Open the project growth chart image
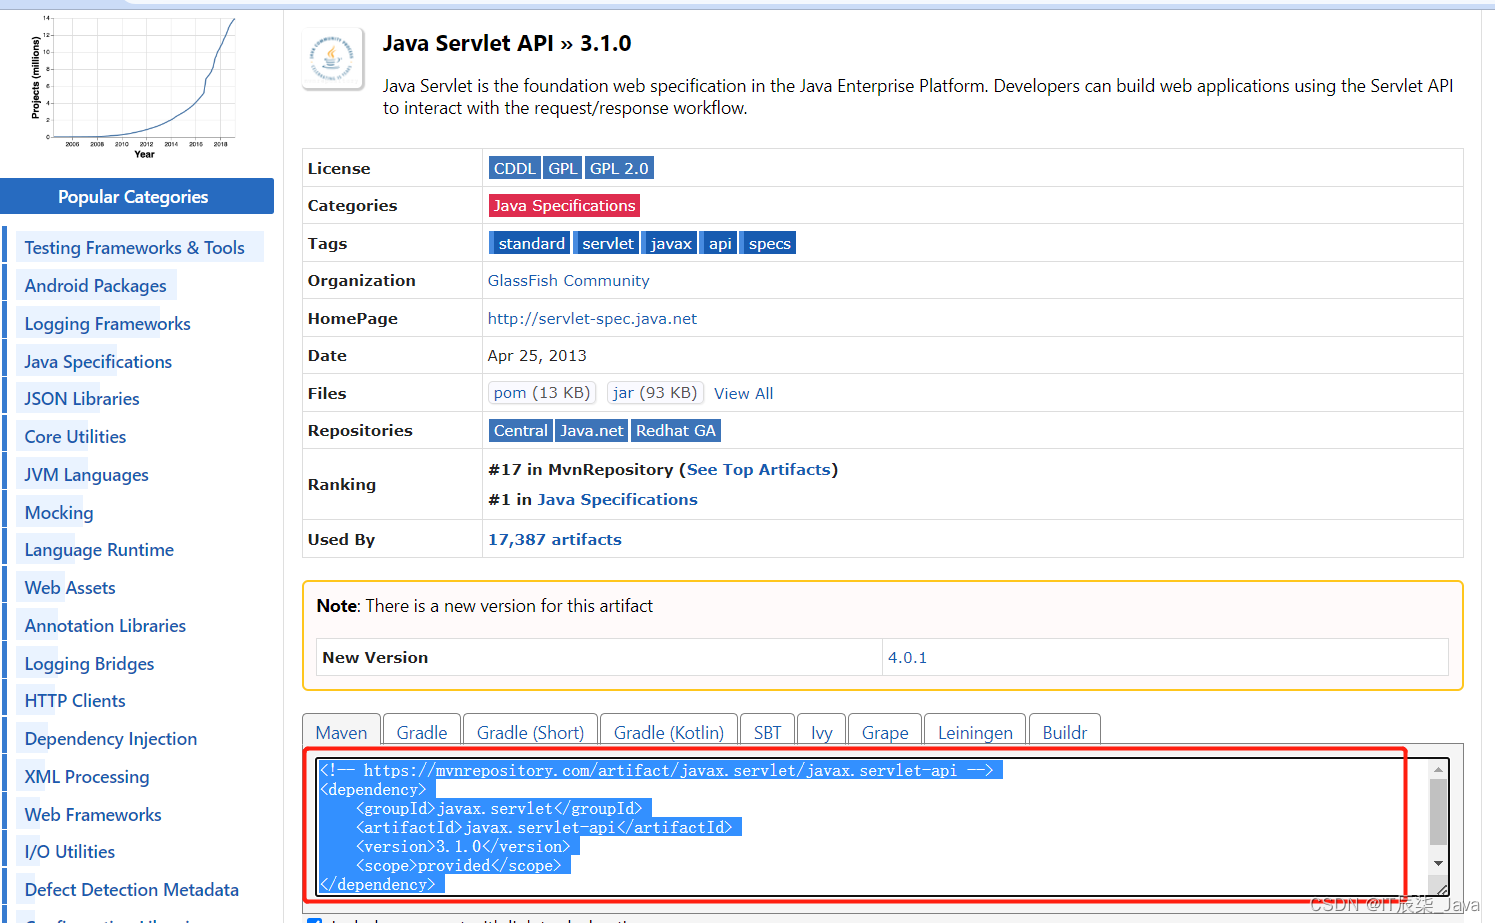Viewport: 1495px width, 923px height. tap(137, 80)
